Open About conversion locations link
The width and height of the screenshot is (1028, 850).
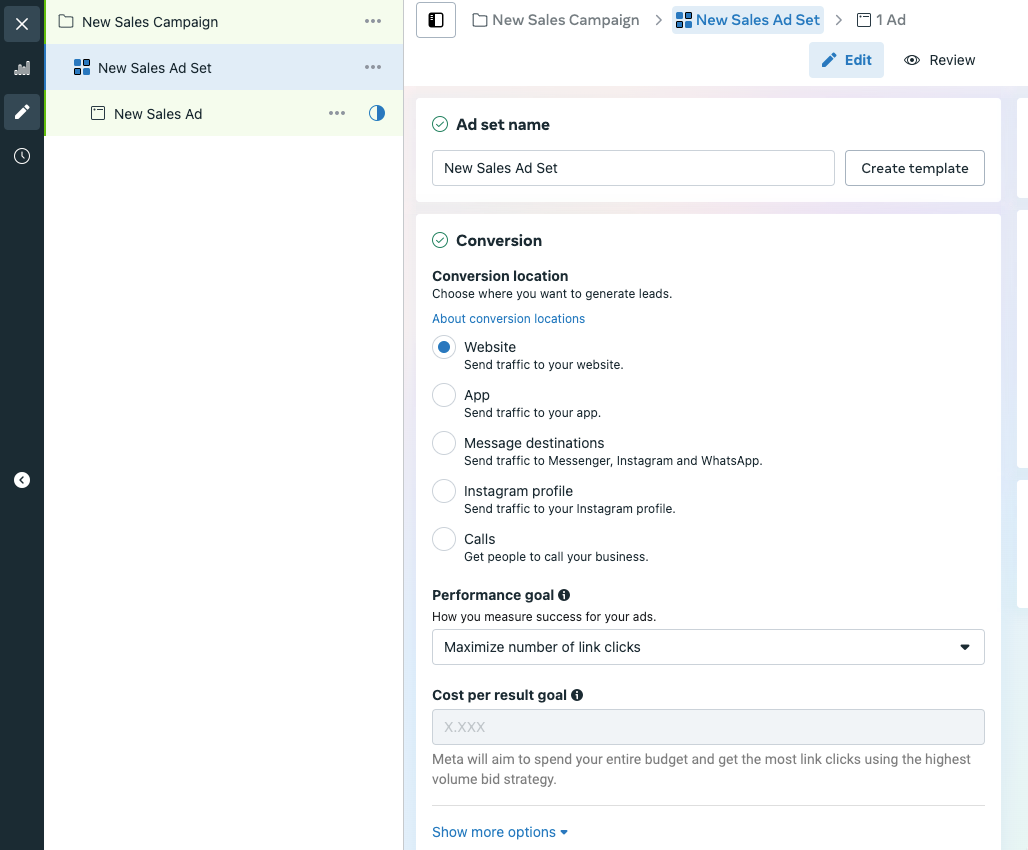[x=508, y=319]
